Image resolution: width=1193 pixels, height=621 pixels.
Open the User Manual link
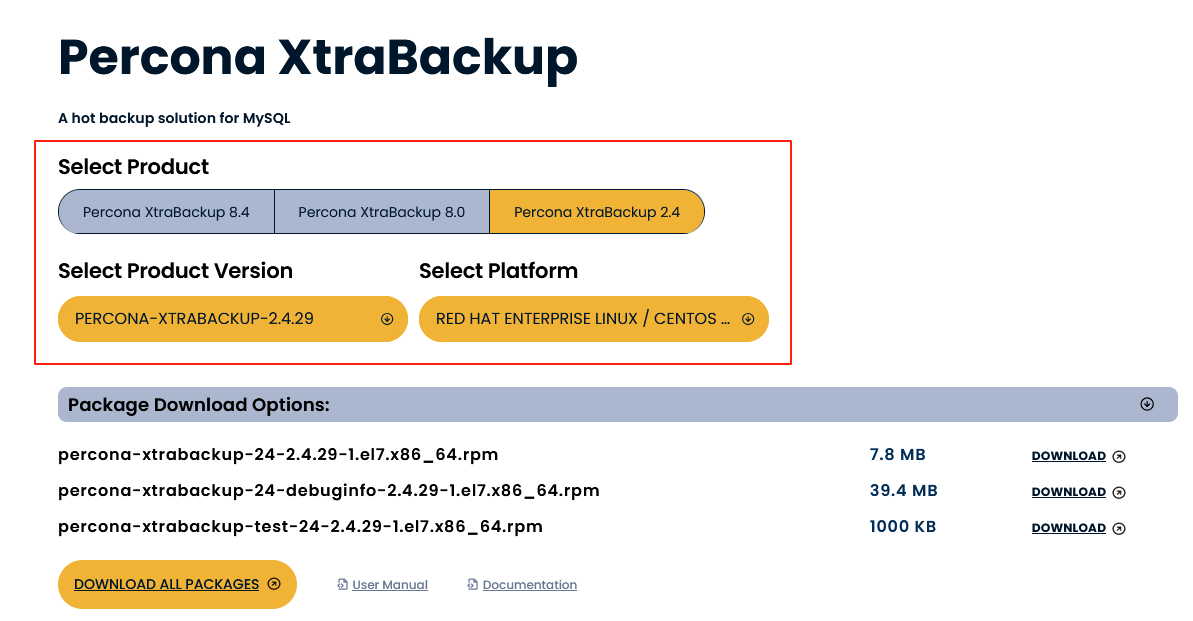click(390, 585)
